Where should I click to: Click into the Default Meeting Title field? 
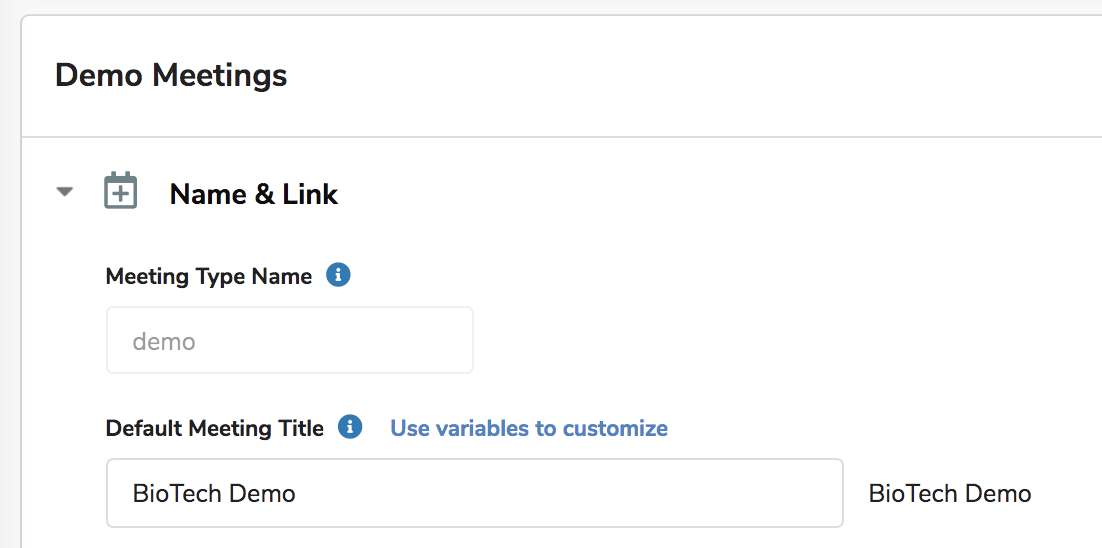[x=474, y=492]
